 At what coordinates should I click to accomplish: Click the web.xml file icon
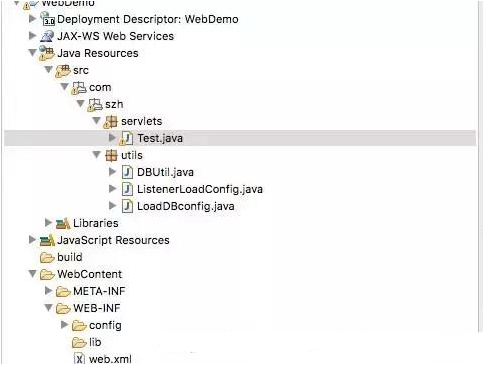pyautogui.click(x=79, y=359)
